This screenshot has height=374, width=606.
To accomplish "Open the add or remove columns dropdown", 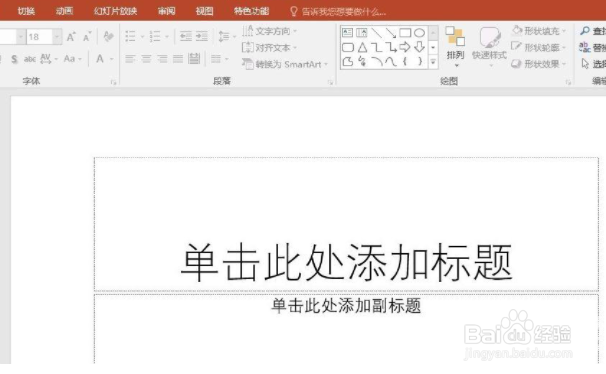I will [x=220, y=59].
